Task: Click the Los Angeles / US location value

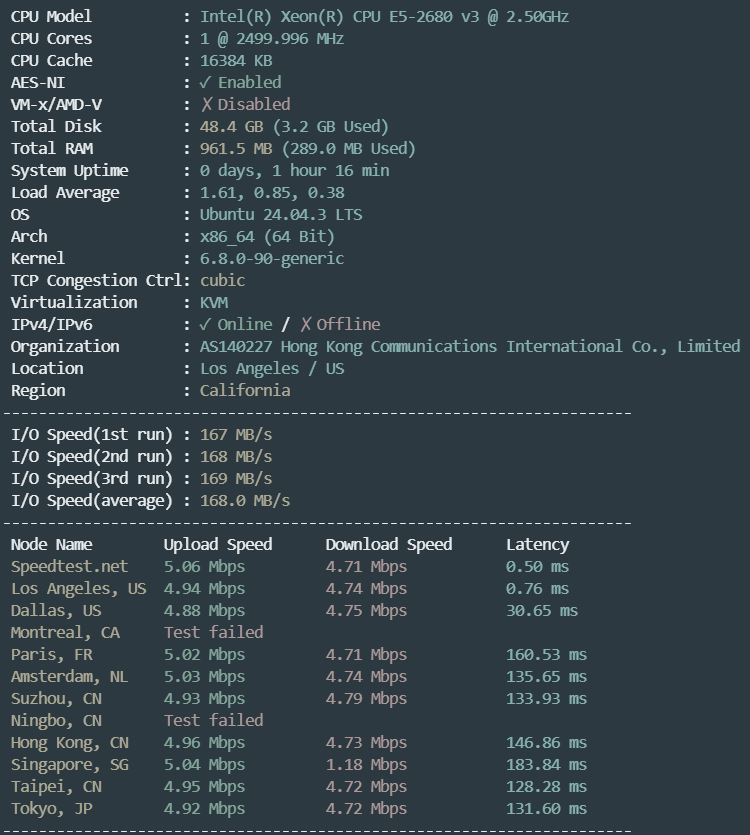Action: click(x=272, y=369)
